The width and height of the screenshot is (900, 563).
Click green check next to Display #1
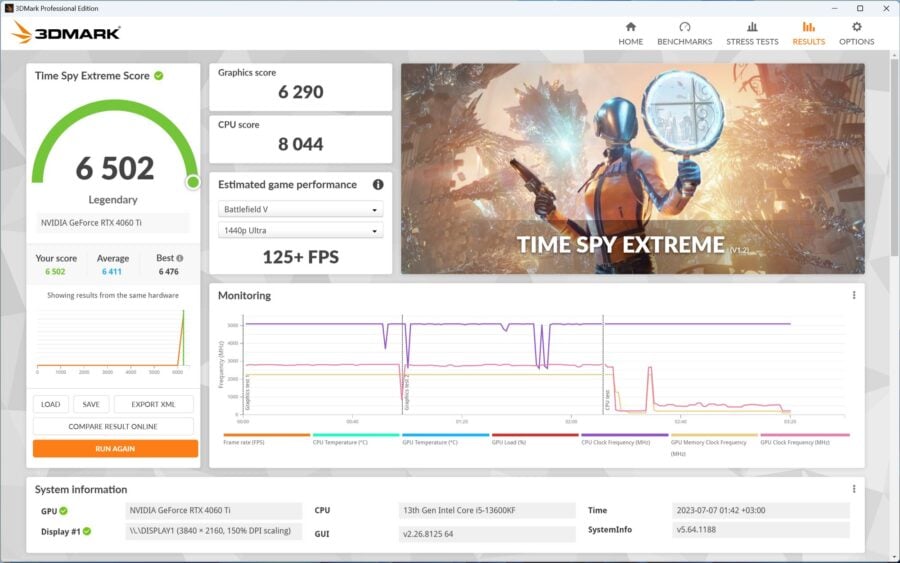click(87, 531)
